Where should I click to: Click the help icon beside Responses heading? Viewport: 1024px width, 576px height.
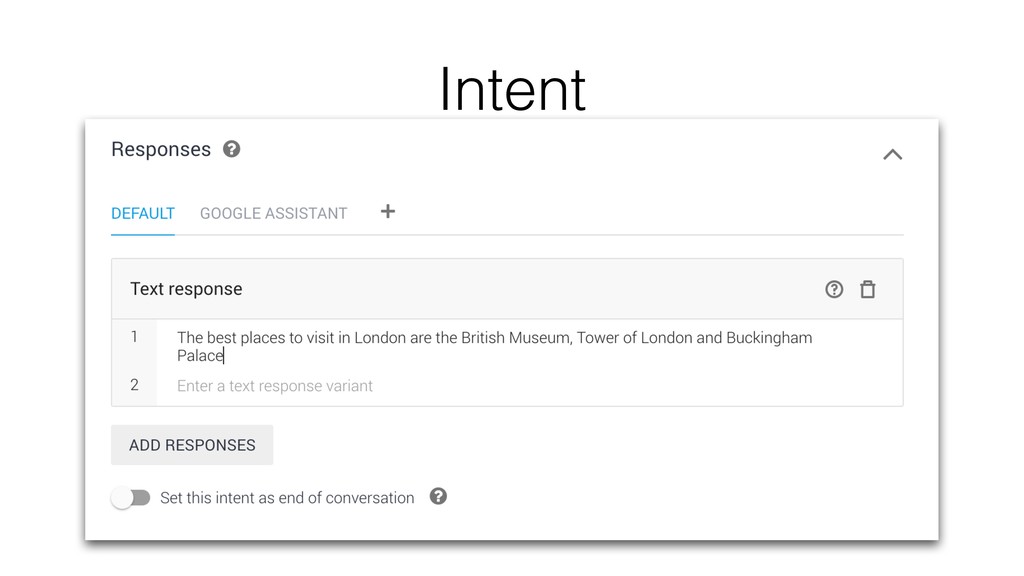[231, 150]
